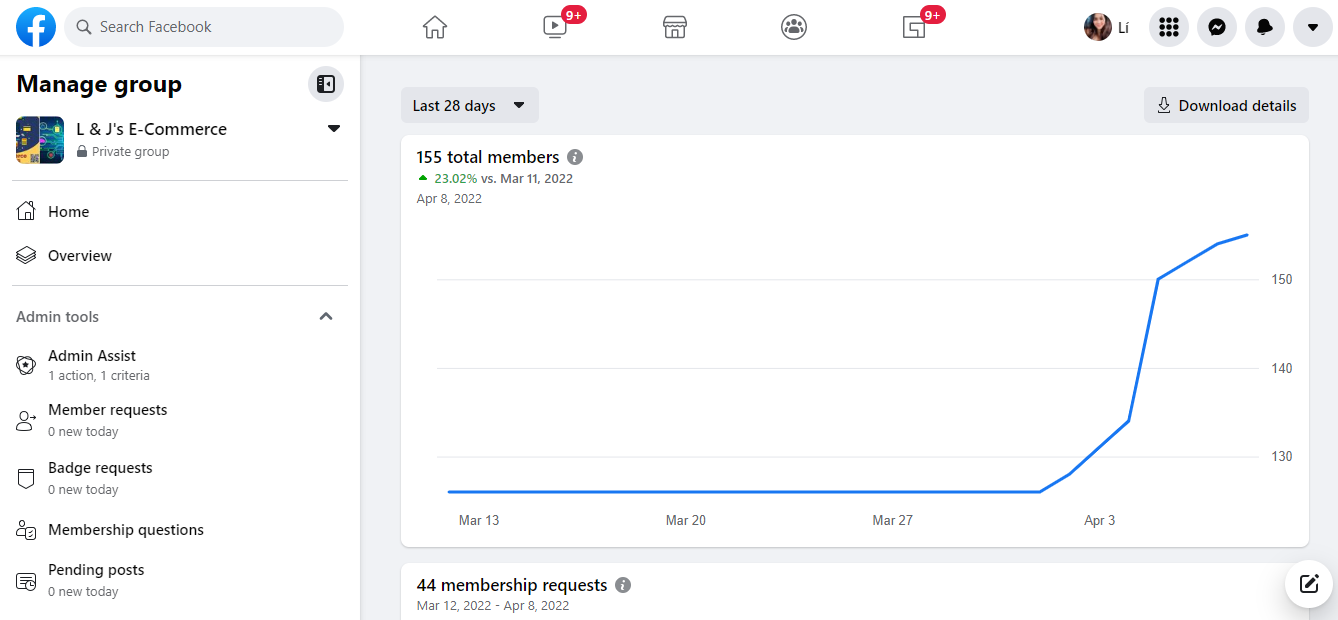Screen dimensions: 1338x620
Task: Expand the L & J's E-Commerce group switcher
Action: point(334,129)
